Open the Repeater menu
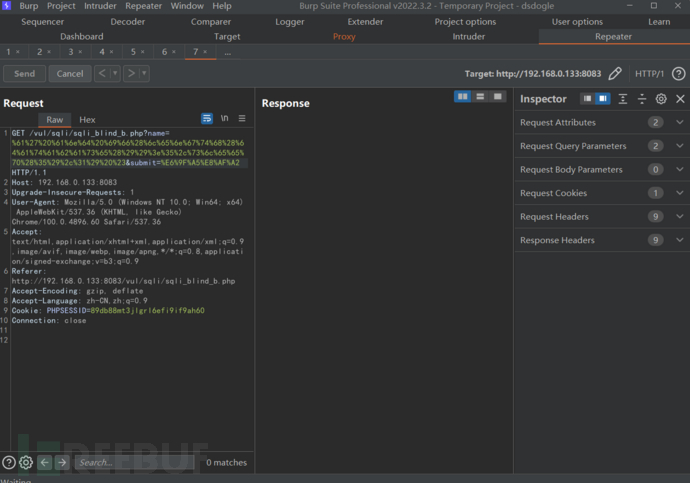 (143, 6)
